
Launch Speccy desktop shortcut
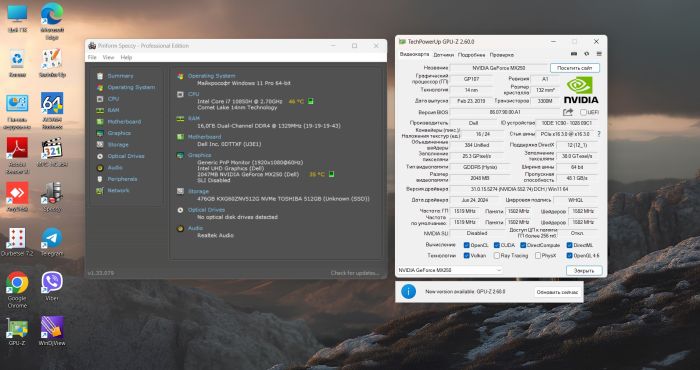point(52,197)
